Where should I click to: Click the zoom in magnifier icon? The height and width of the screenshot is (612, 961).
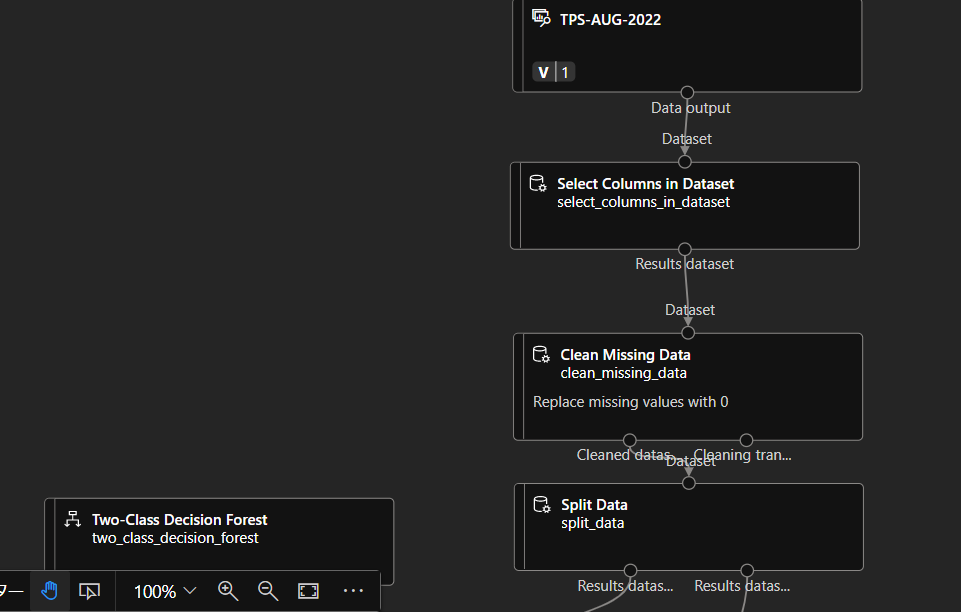[228, 591]
